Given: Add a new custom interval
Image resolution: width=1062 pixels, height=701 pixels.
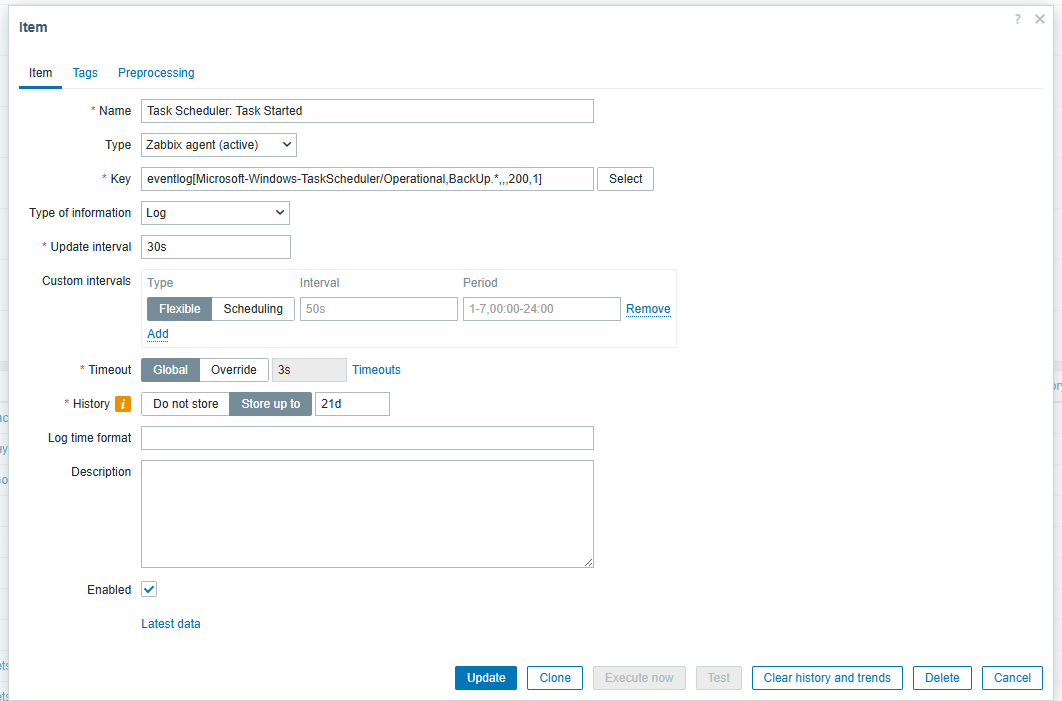Looking at the screenshot, I should click(x=158, y=334).
